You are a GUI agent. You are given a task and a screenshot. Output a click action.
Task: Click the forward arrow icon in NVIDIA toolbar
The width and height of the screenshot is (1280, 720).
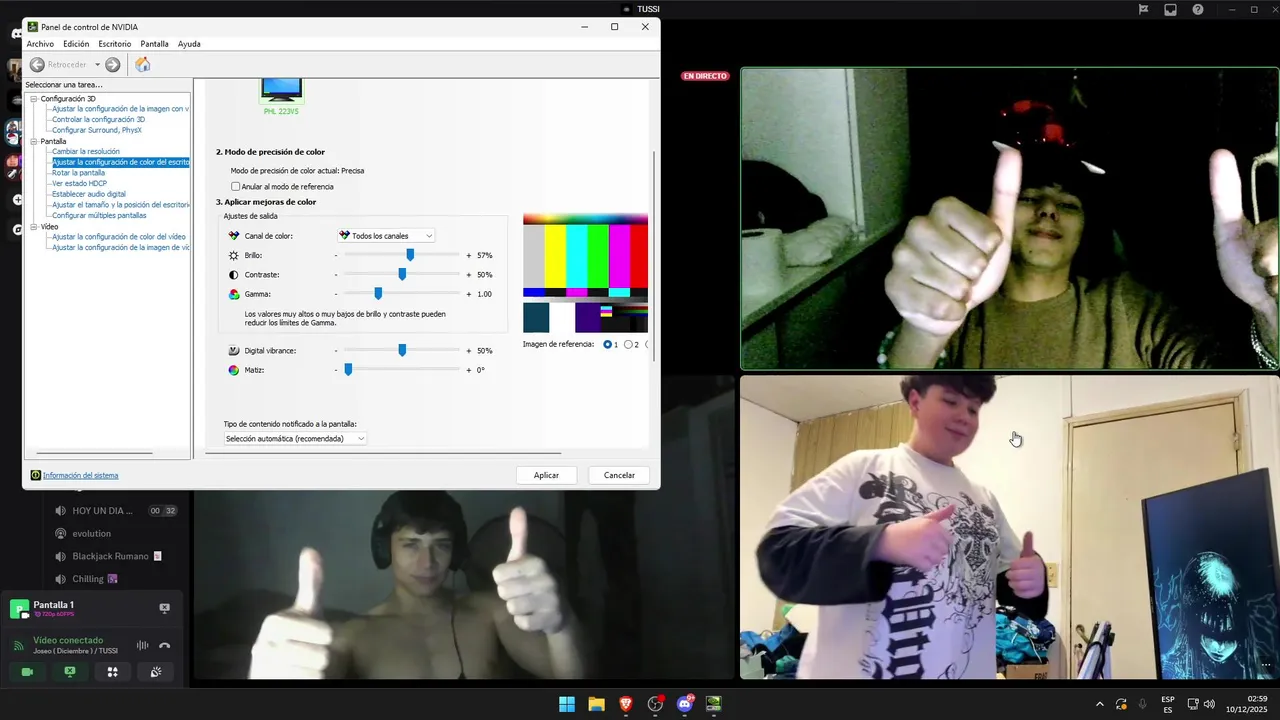(x=113, y=65)
